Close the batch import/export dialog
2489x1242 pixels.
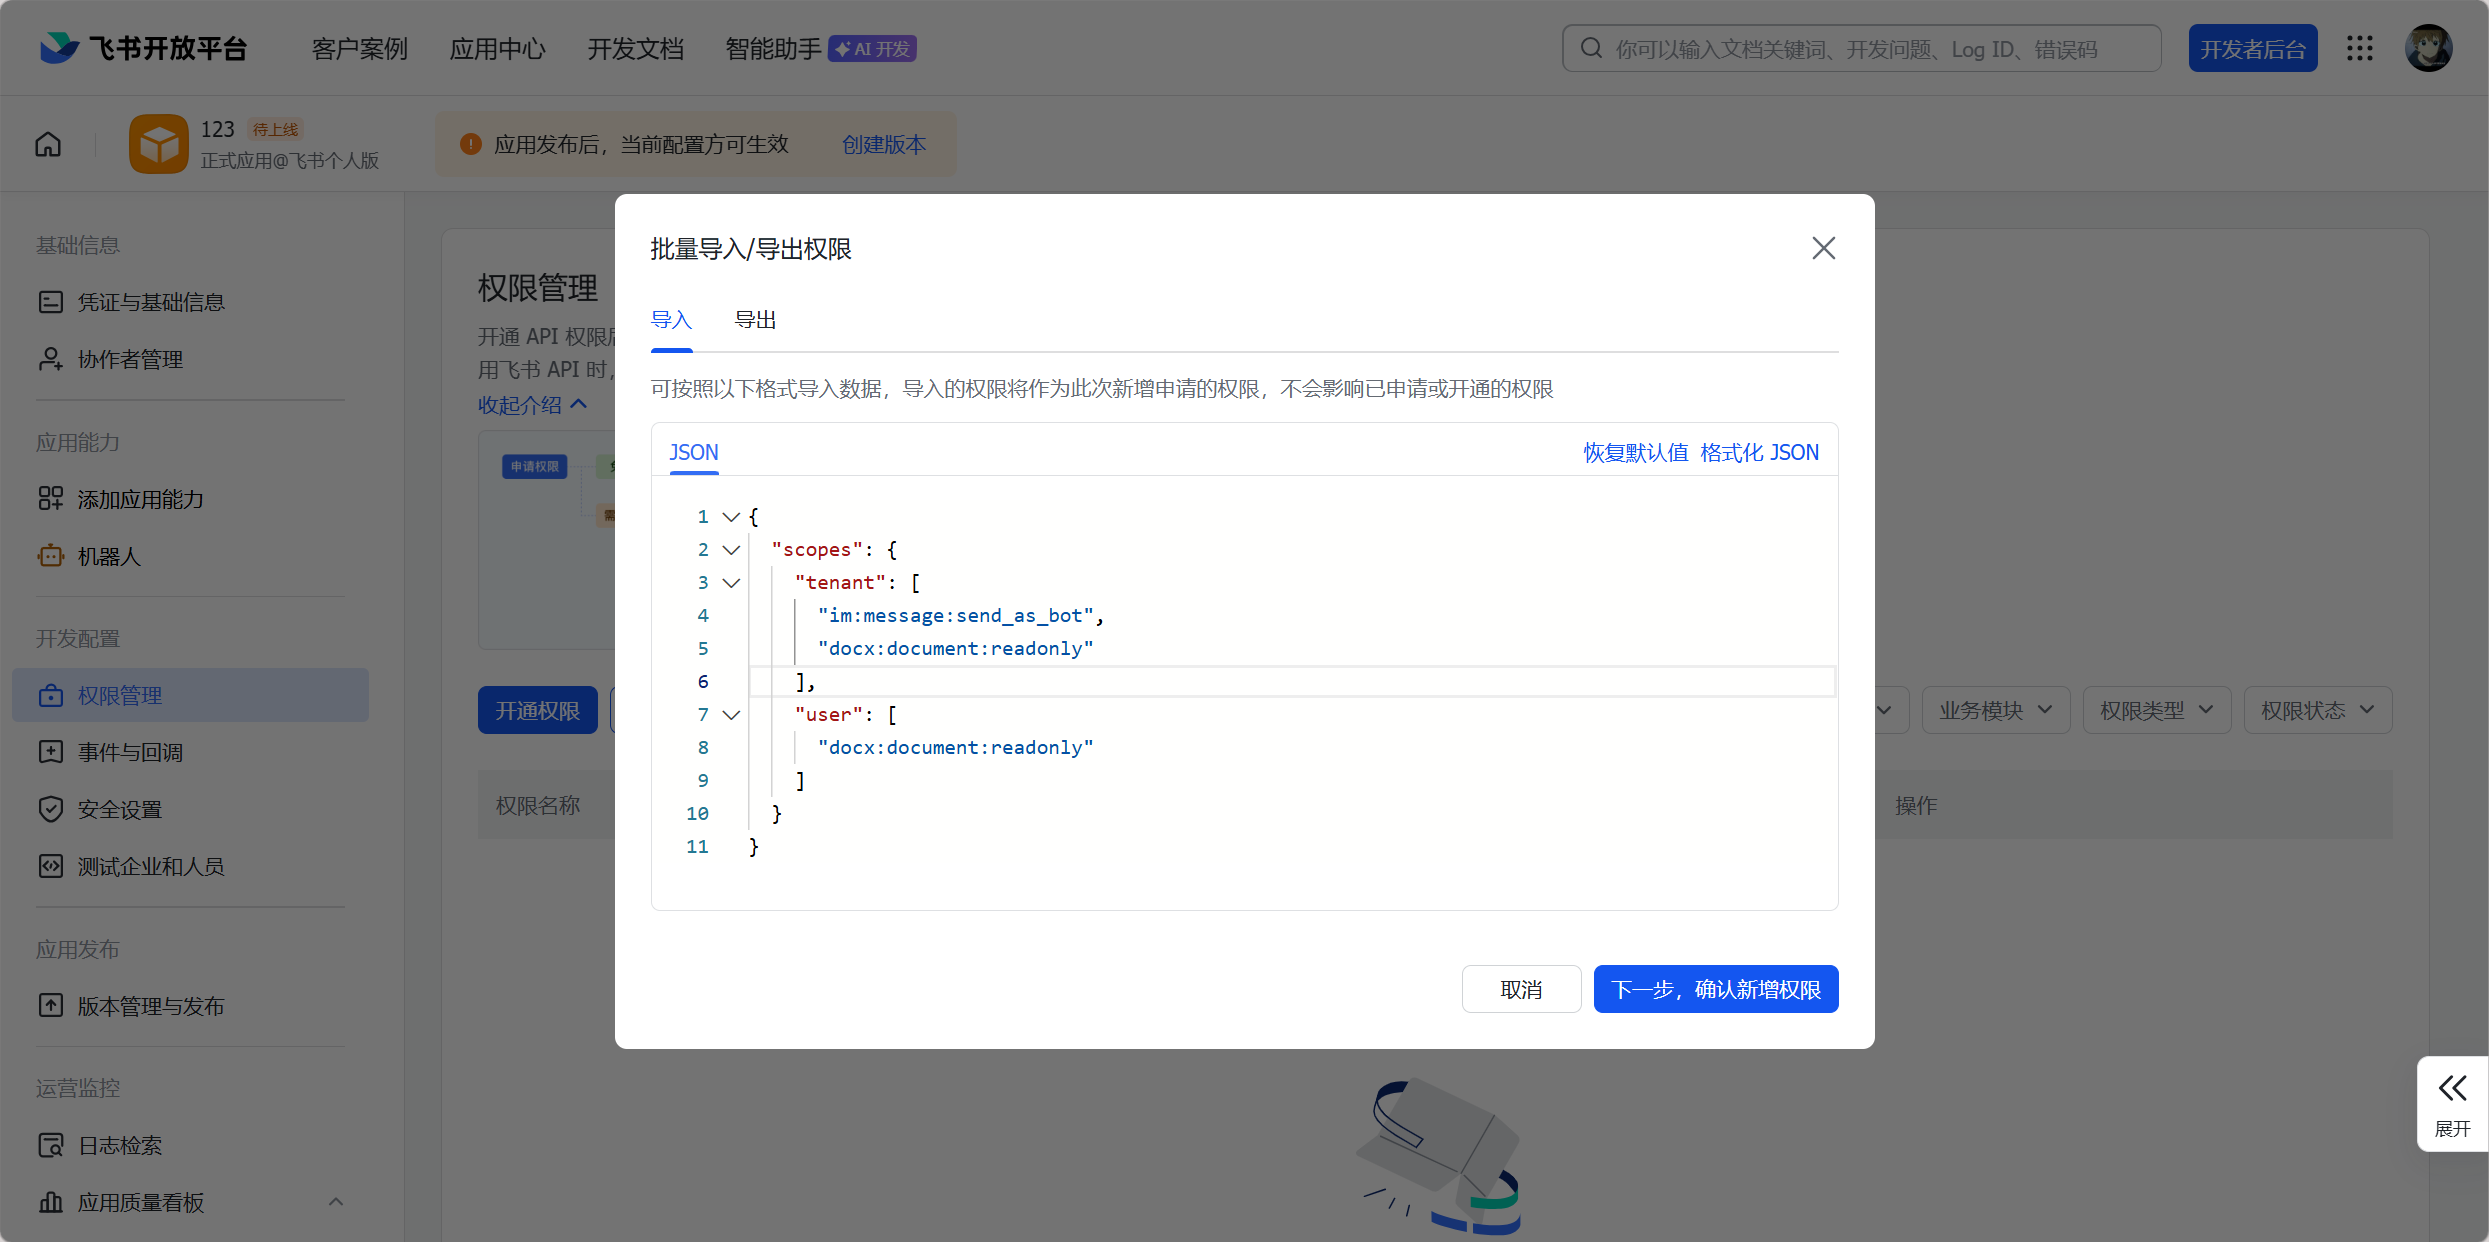[x=1823, y=248]
